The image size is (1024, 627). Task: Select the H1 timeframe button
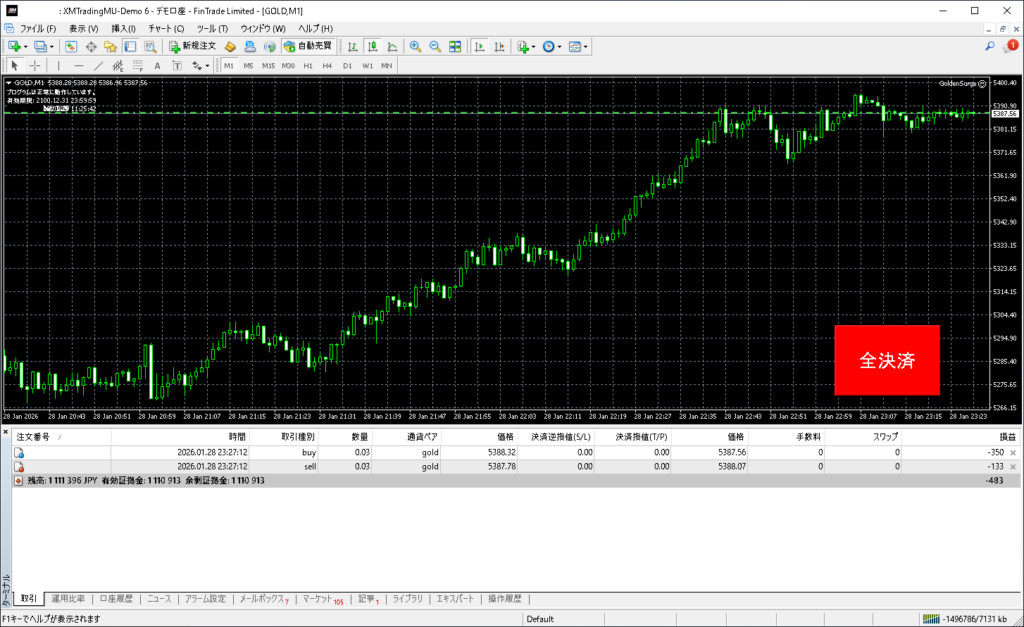(308, 65)
